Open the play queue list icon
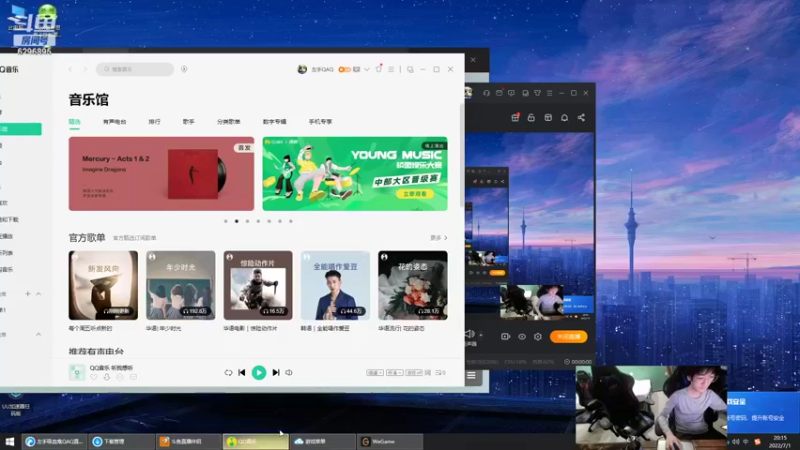Screen dimensions: 800x450 click(x=440, y=373)
